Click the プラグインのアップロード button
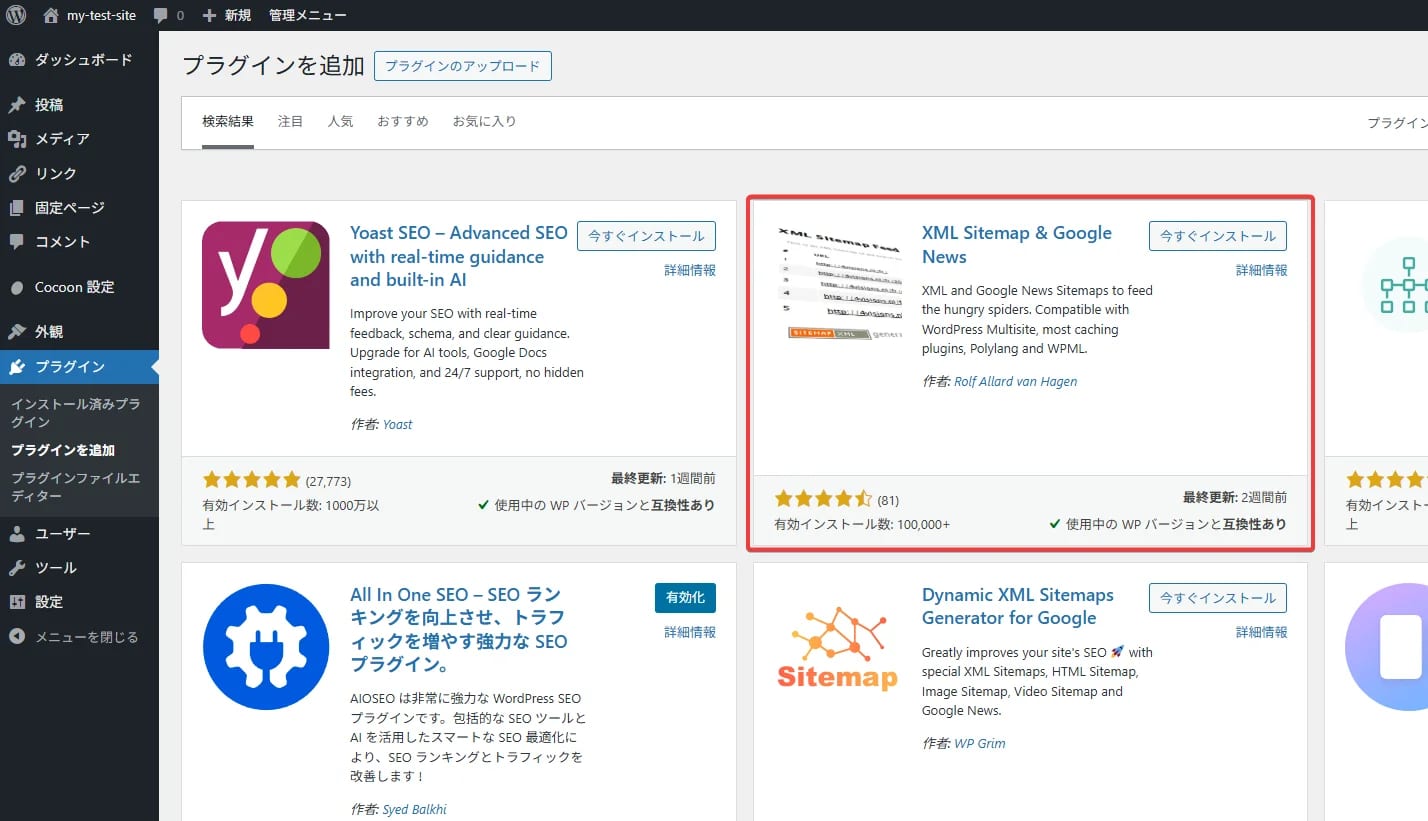Image resolution: width=1428 pixels, height=821 pixels. tap(462, 65)
